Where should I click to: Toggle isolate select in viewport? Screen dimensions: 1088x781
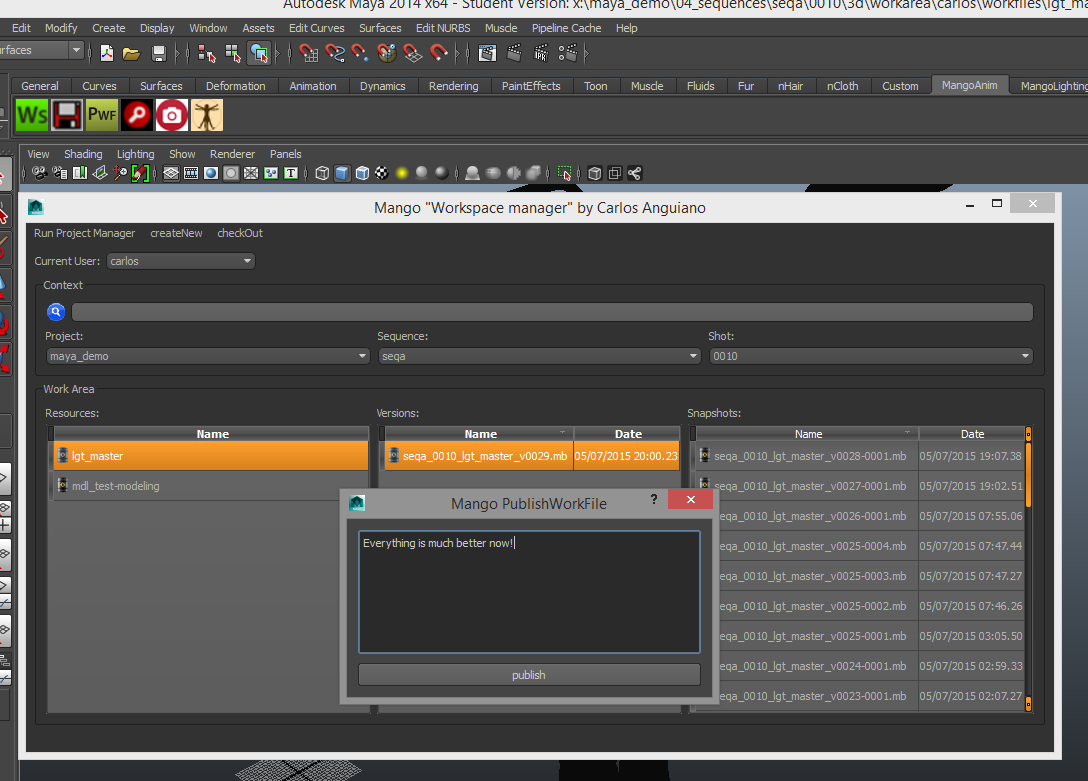564,173
